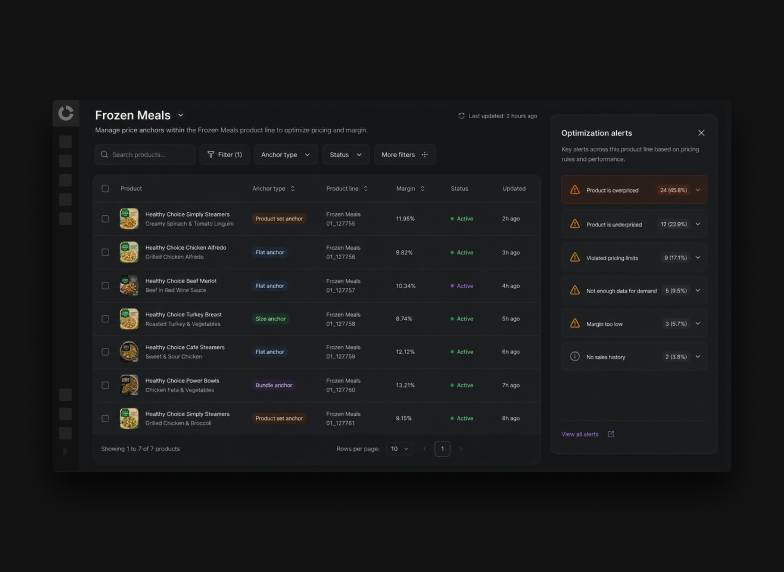Click the Search products input field
The image size is (784, 572).
[x=145, y=154]
